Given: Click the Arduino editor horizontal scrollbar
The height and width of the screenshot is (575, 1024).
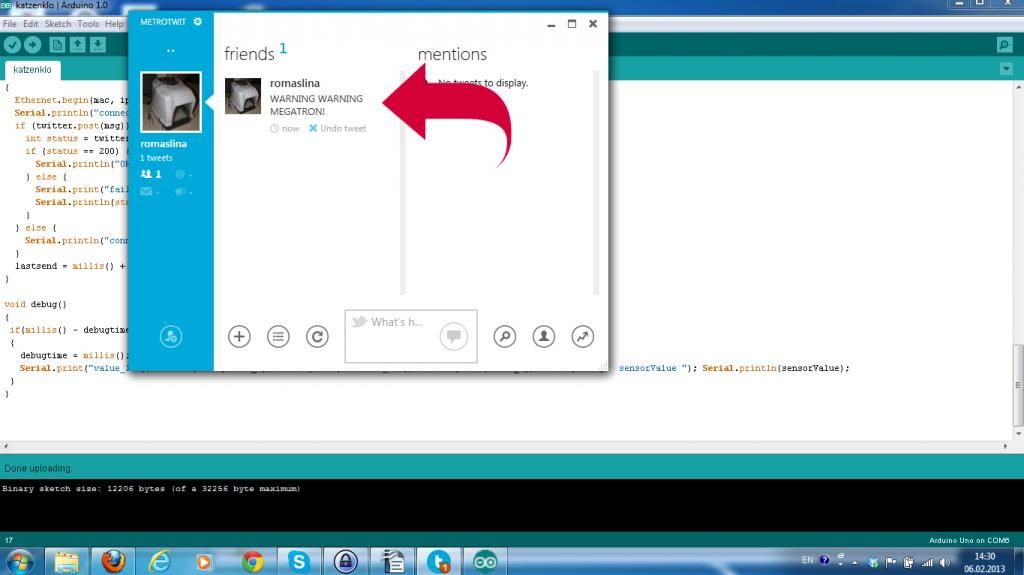Looking at the screenshot, I should [505, 446].
